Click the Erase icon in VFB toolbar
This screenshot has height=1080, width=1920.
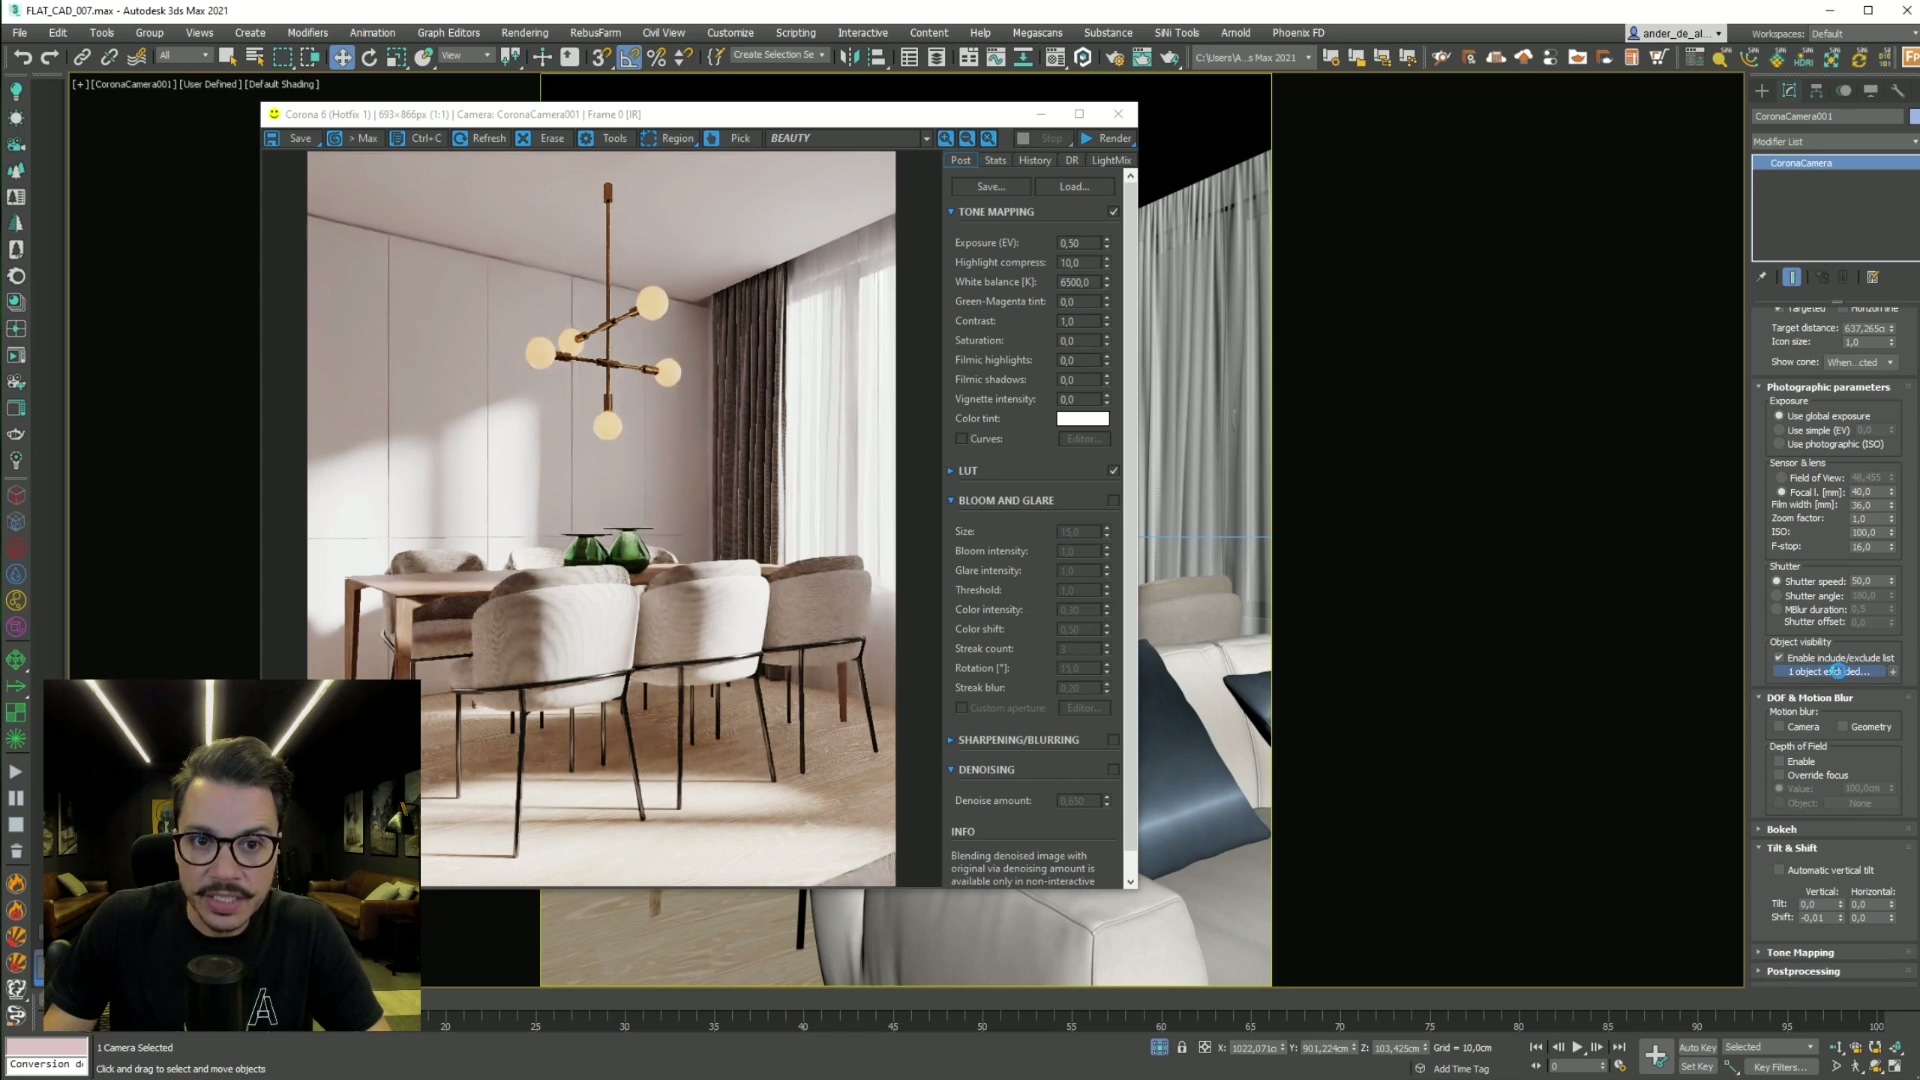coord(523,138)
